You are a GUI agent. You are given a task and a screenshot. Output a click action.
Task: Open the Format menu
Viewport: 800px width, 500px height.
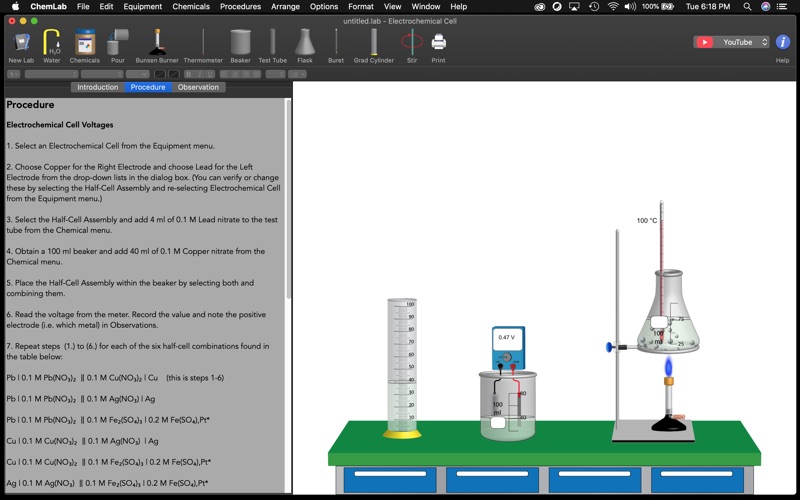click(x=361, y=7)
